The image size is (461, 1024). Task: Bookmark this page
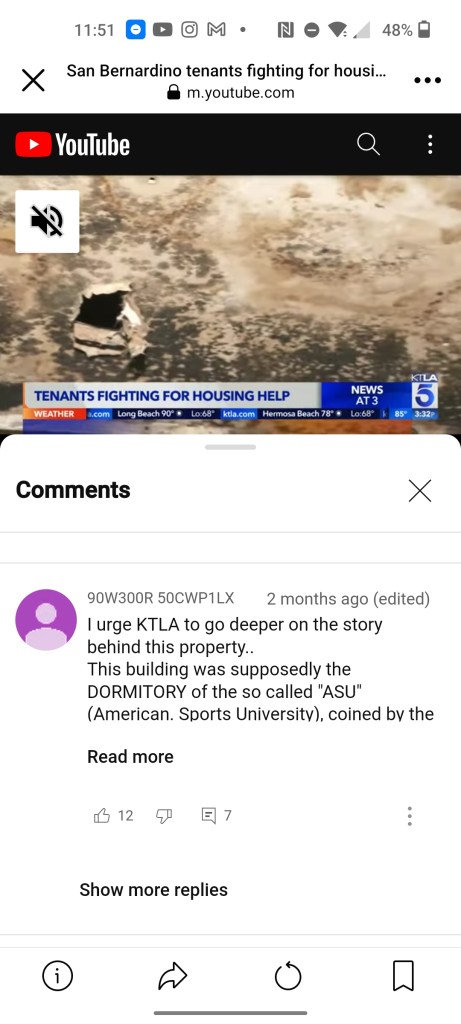tap(404, 976)
